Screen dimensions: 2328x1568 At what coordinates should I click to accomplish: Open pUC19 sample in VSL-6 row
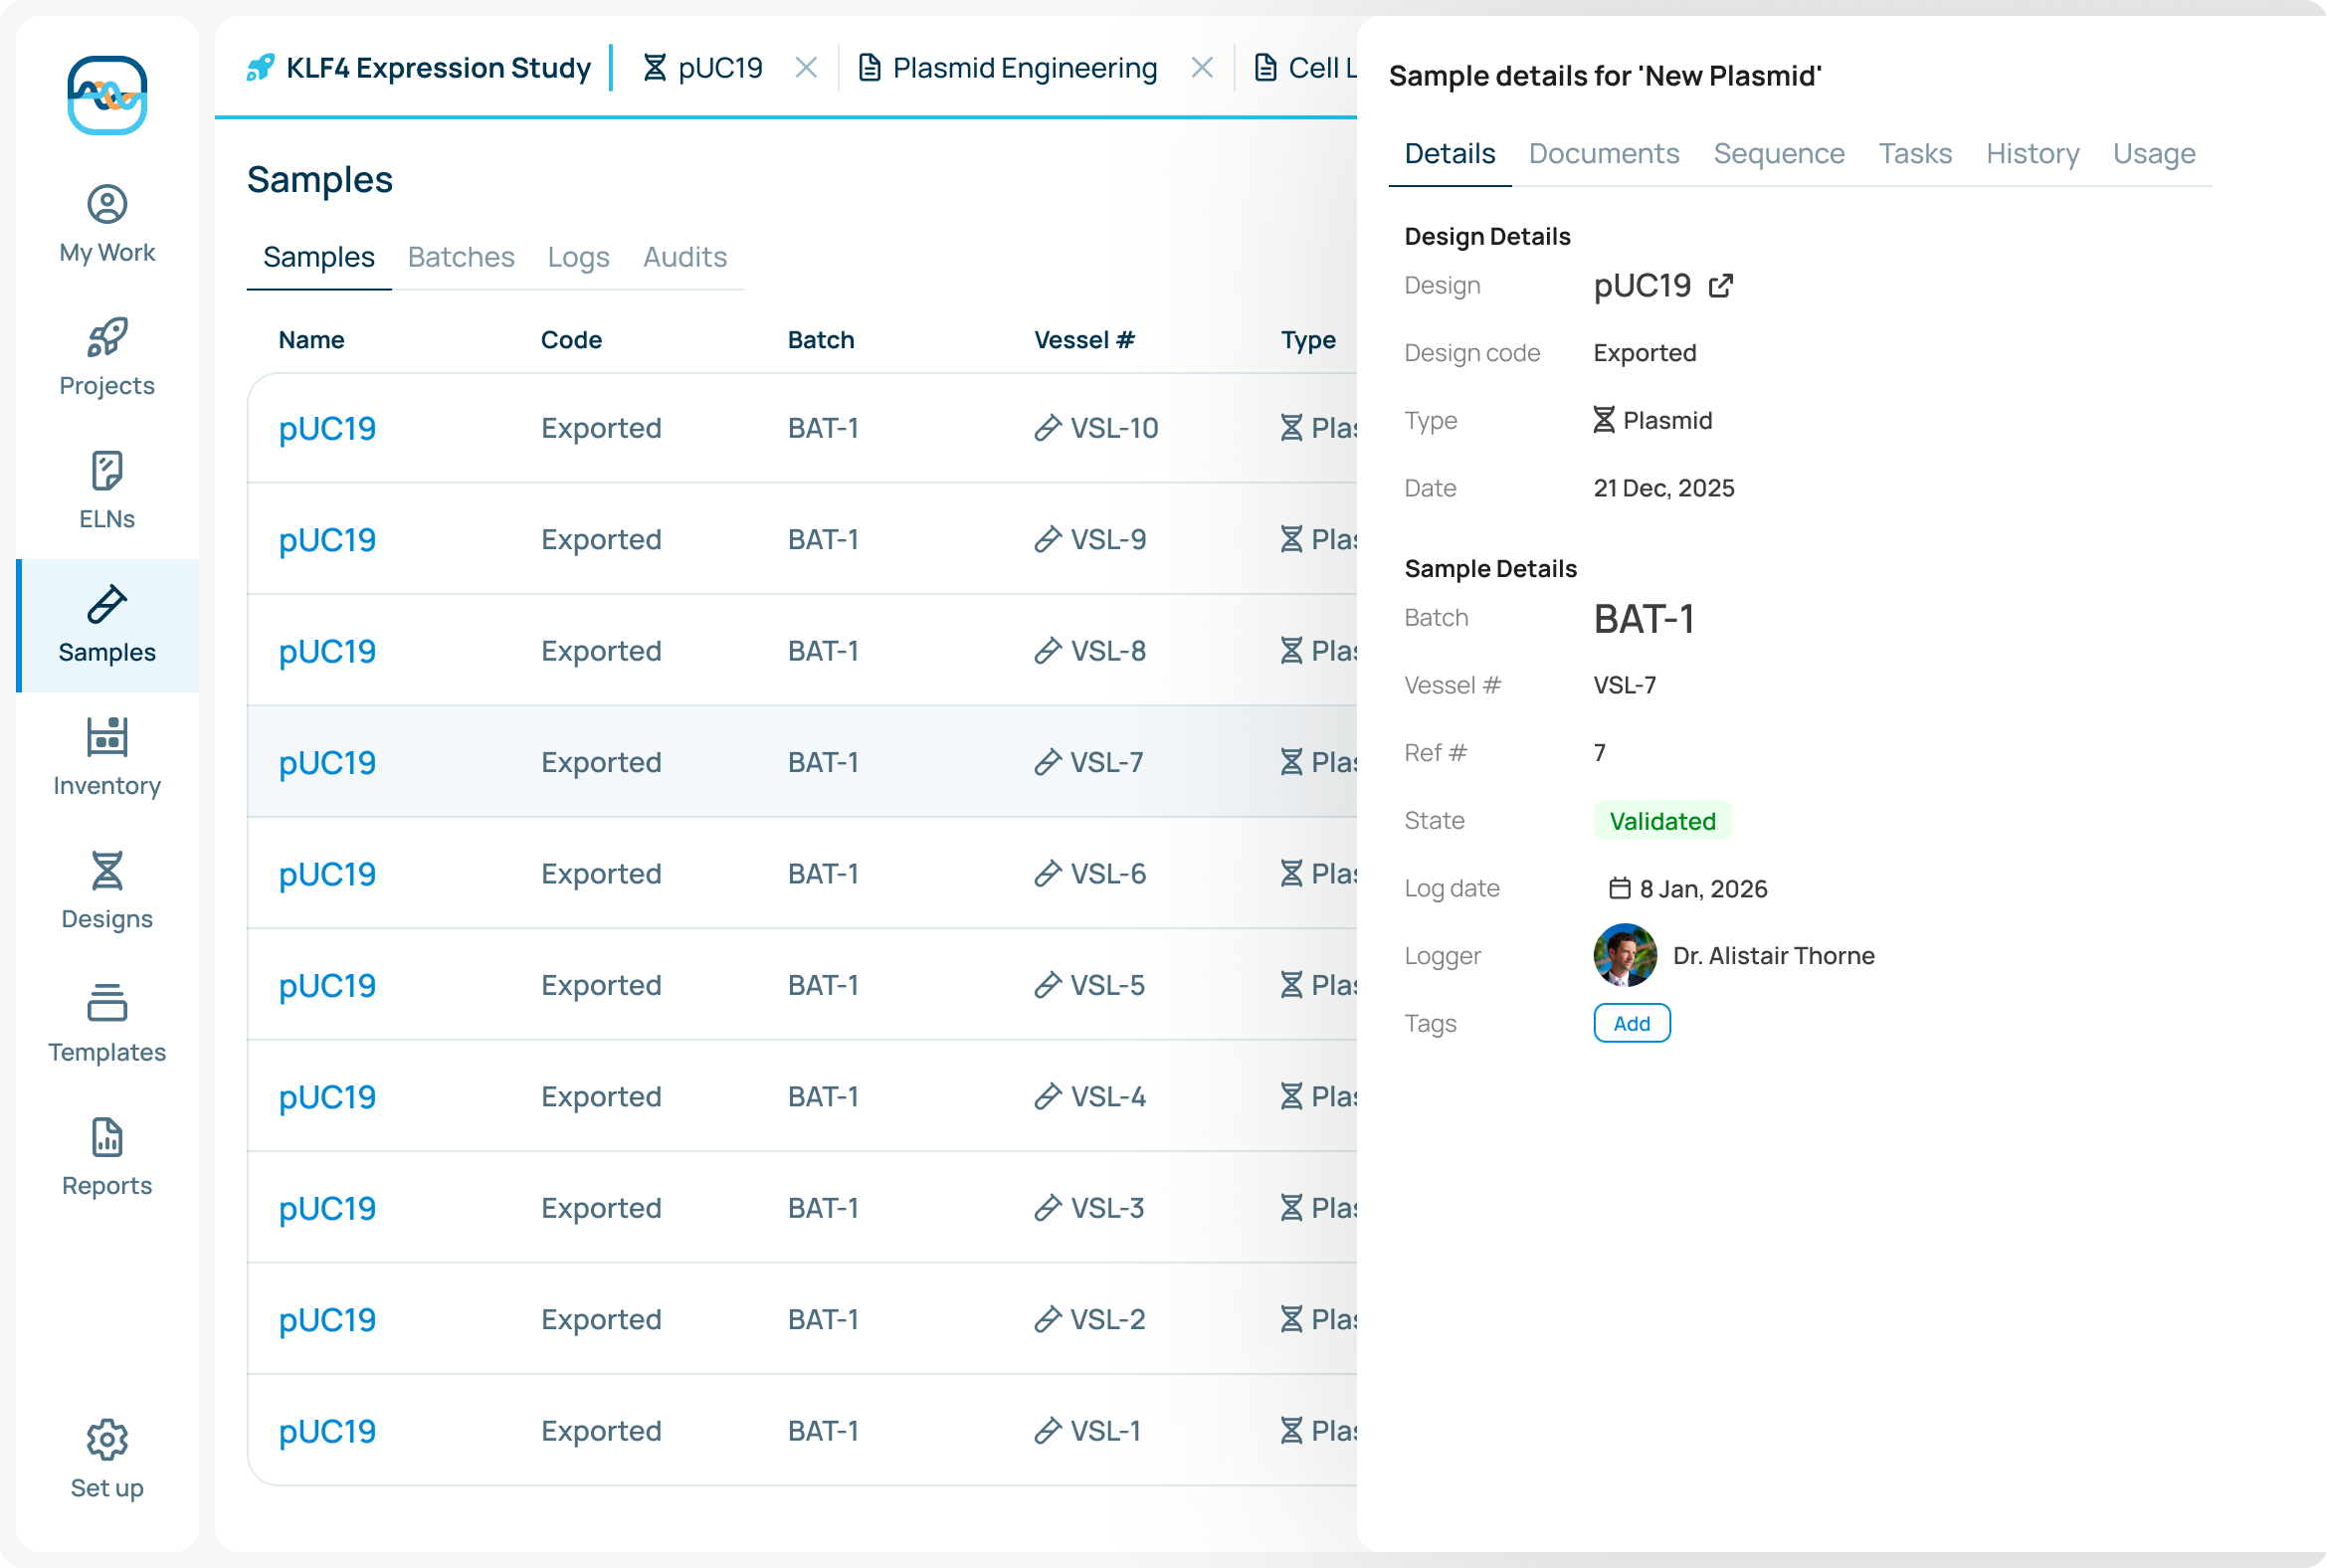pos(327,874)
